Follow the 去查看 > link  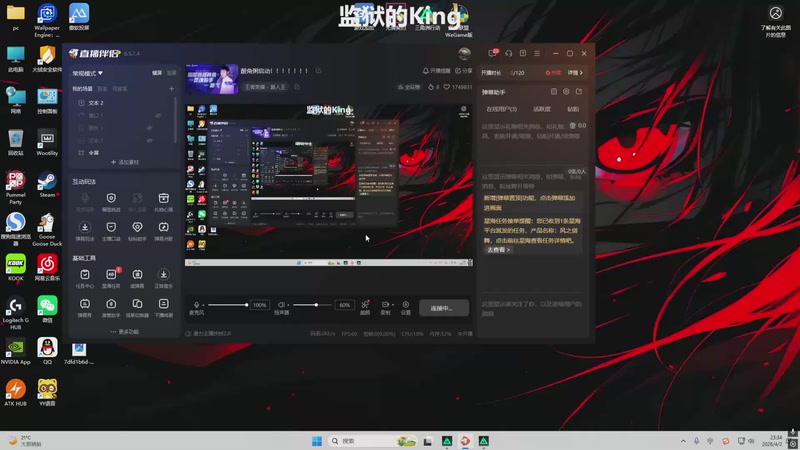(x=498, y=250)
